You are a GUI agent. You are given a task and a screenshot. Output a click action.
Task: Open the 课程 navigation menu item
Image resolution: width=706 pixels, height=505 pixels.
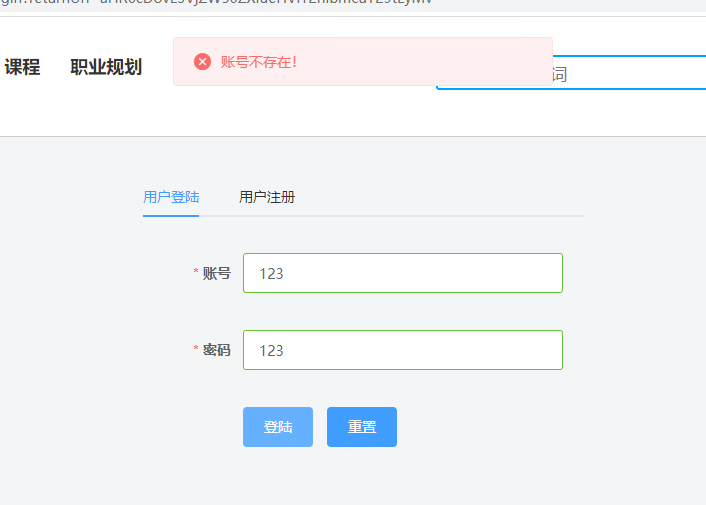click(x=23, y=67)
